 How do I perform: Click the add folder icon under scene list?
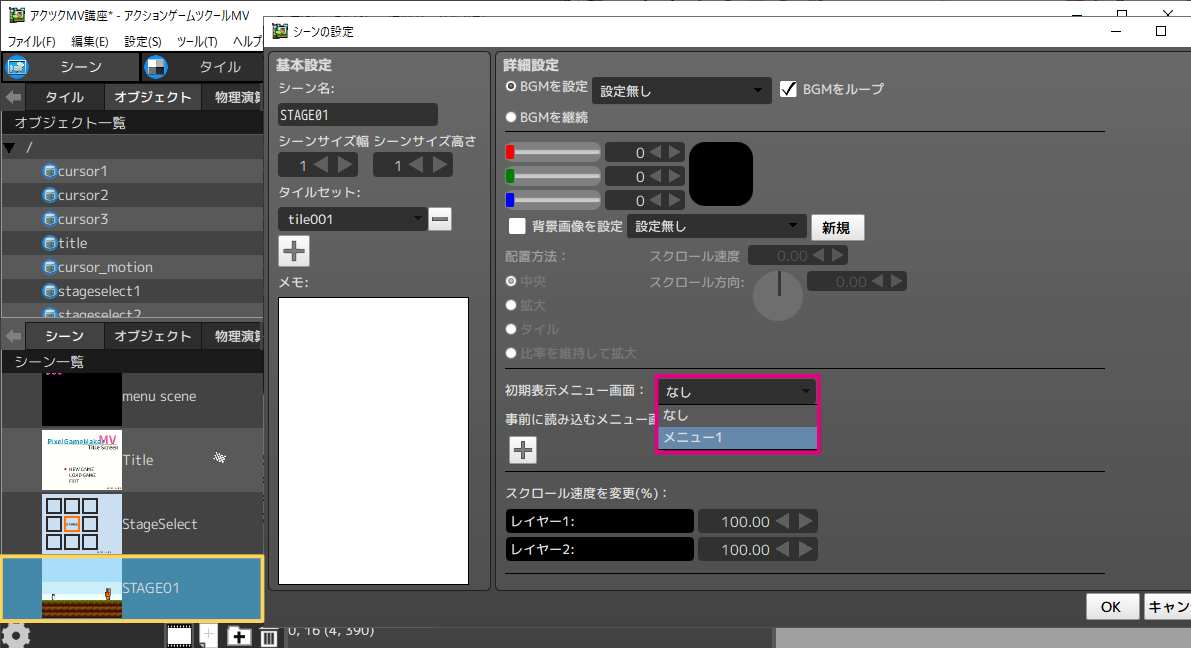coord(239,636)
